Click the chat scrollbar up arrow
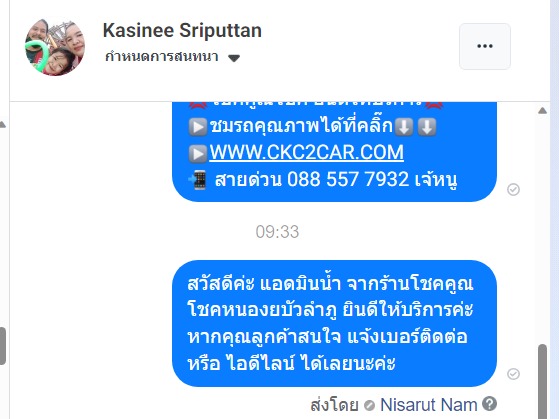This screenshot has height=419, width=559. (542, 111)
